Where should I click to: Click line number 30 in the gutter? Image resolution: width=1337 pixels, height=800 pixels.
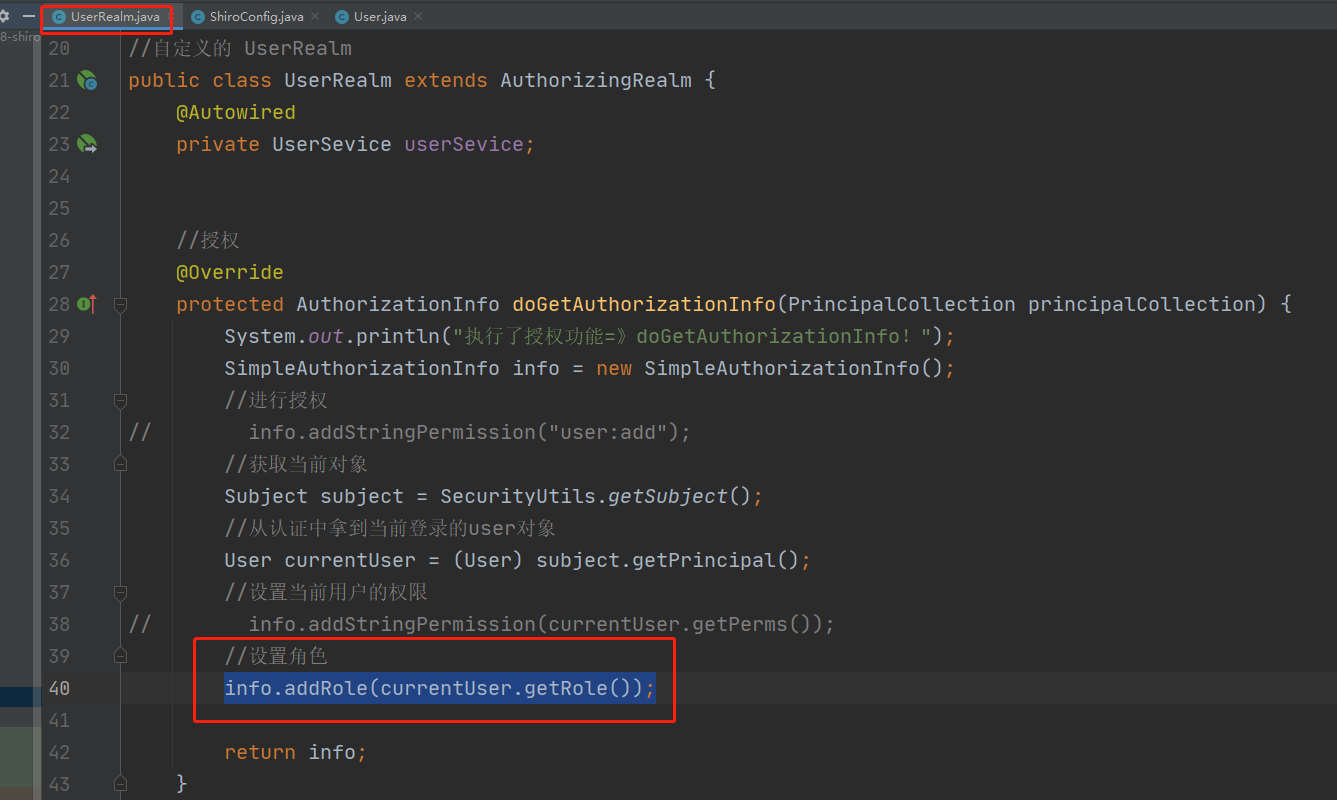point(59,368)
